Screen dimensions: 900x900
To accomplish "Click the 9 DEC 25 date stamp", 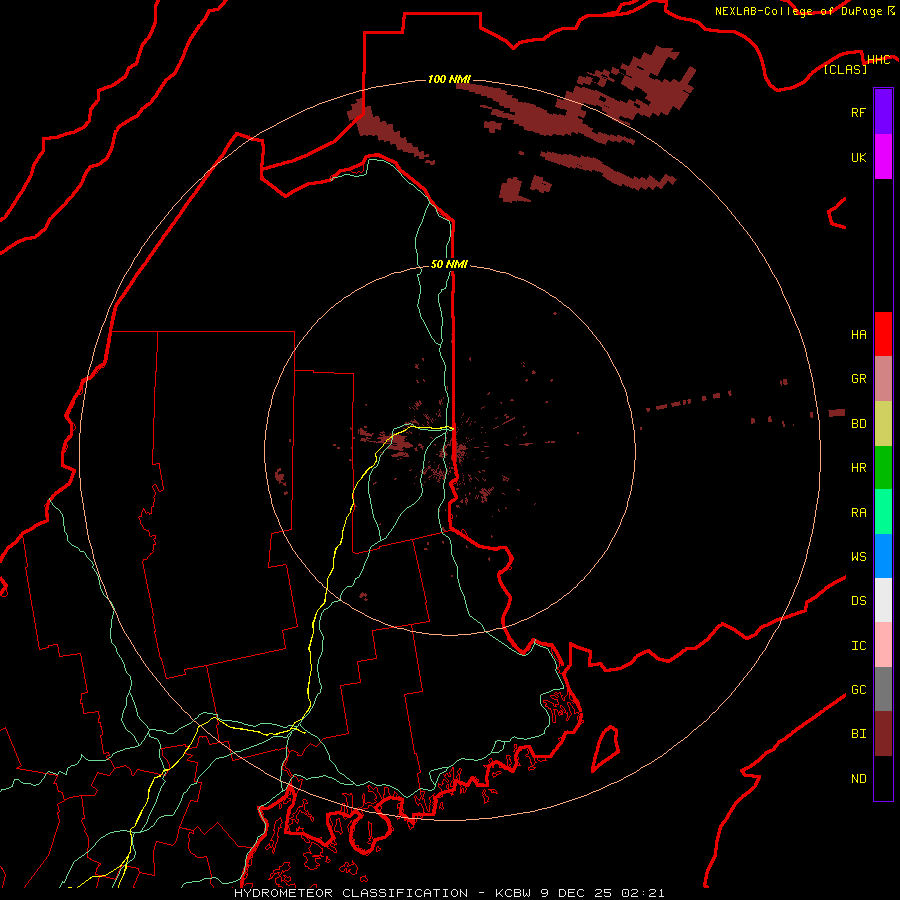I will coord(577,893).
